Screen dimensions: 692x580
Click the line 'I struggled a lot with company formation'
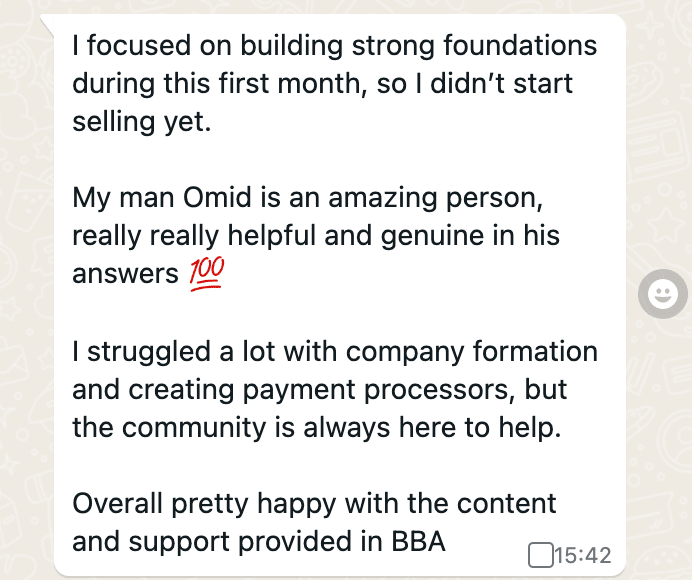pos(335,352)
